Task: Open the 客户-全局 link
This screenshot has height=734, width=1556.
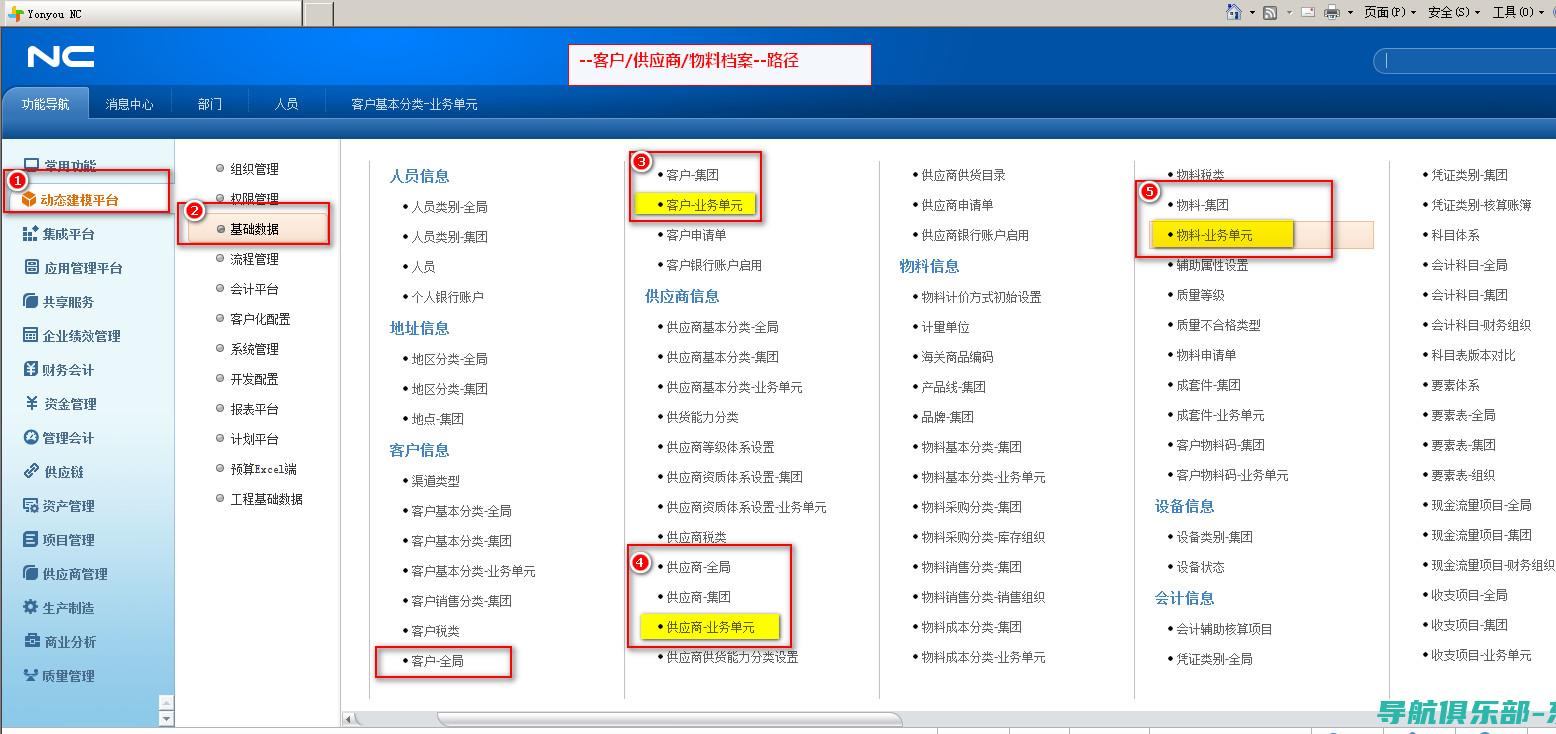Action: tap(437, 661)
